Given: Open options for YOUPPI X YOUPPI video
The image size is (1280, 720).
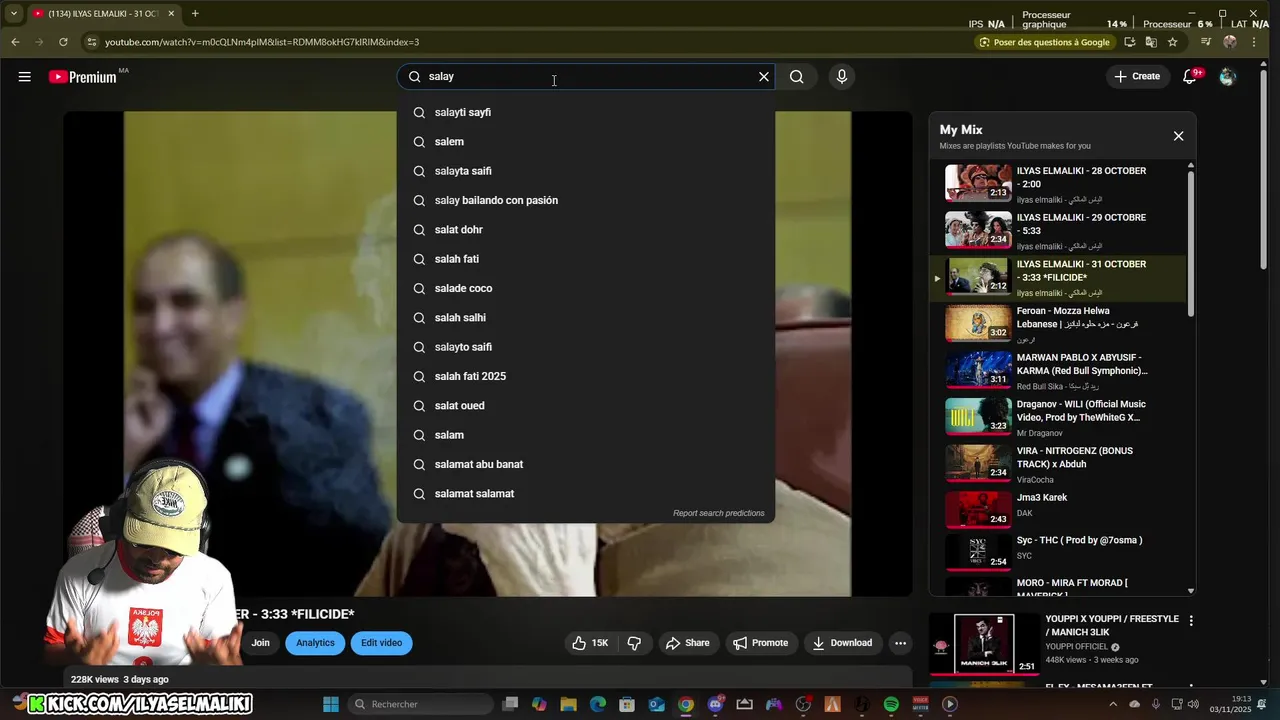Looking at the screenshot, I should 1191,621.
